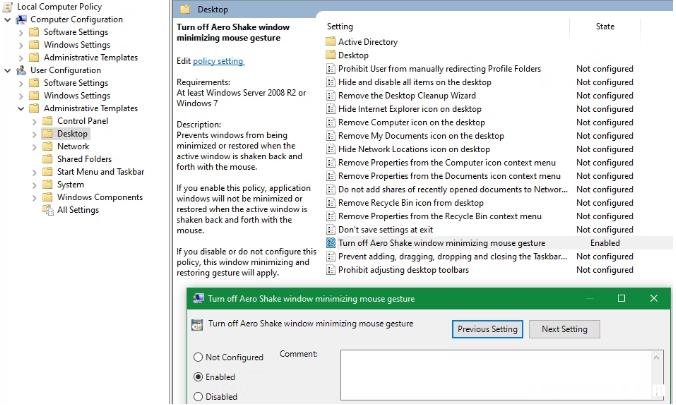Open the policy setting link
Viewport: 676px width, 405px height.
tap(218, 61)
